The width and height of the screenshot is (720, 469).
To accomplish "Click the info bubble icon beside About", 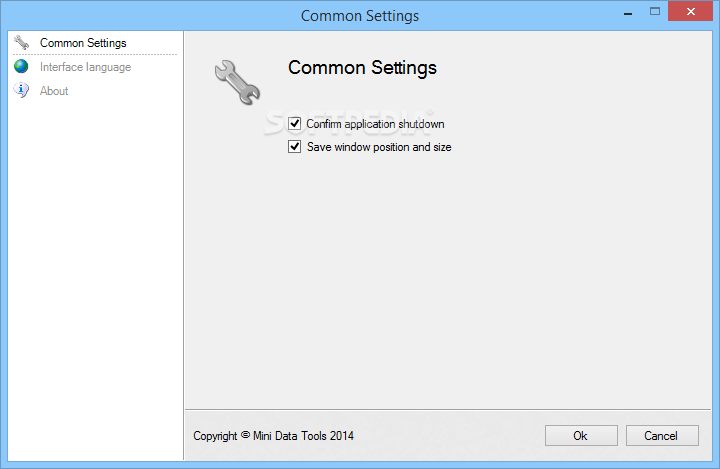I will click(x=21, y=90).
